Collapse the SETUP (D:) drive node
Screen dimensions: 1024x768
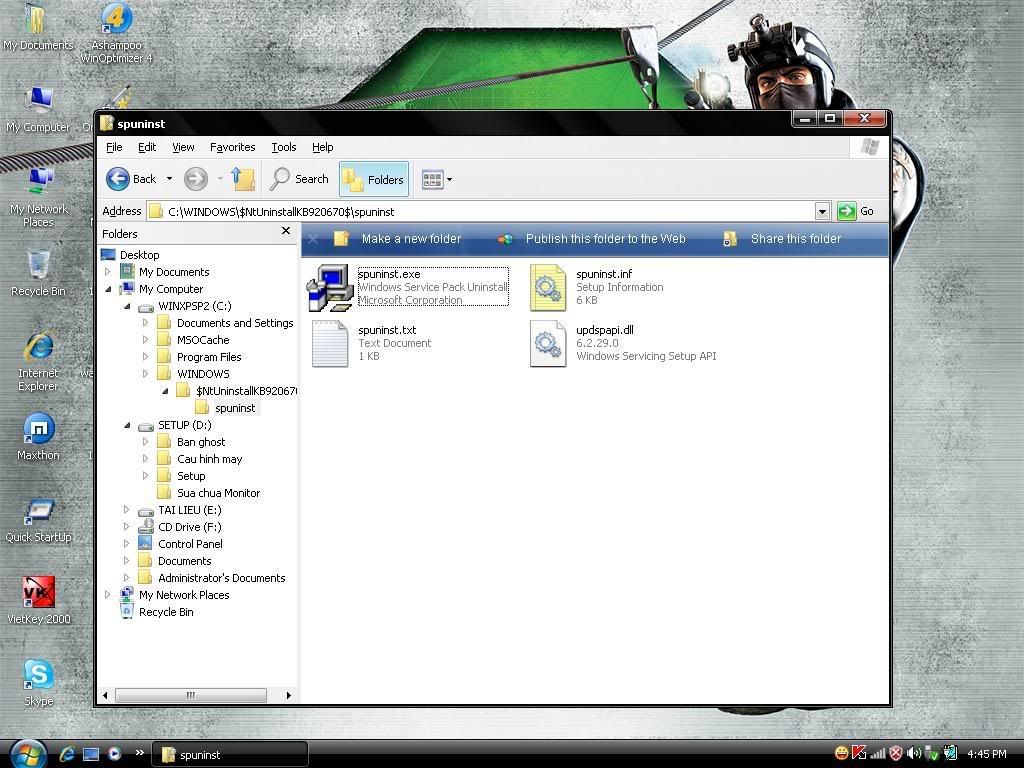(127, 424)
